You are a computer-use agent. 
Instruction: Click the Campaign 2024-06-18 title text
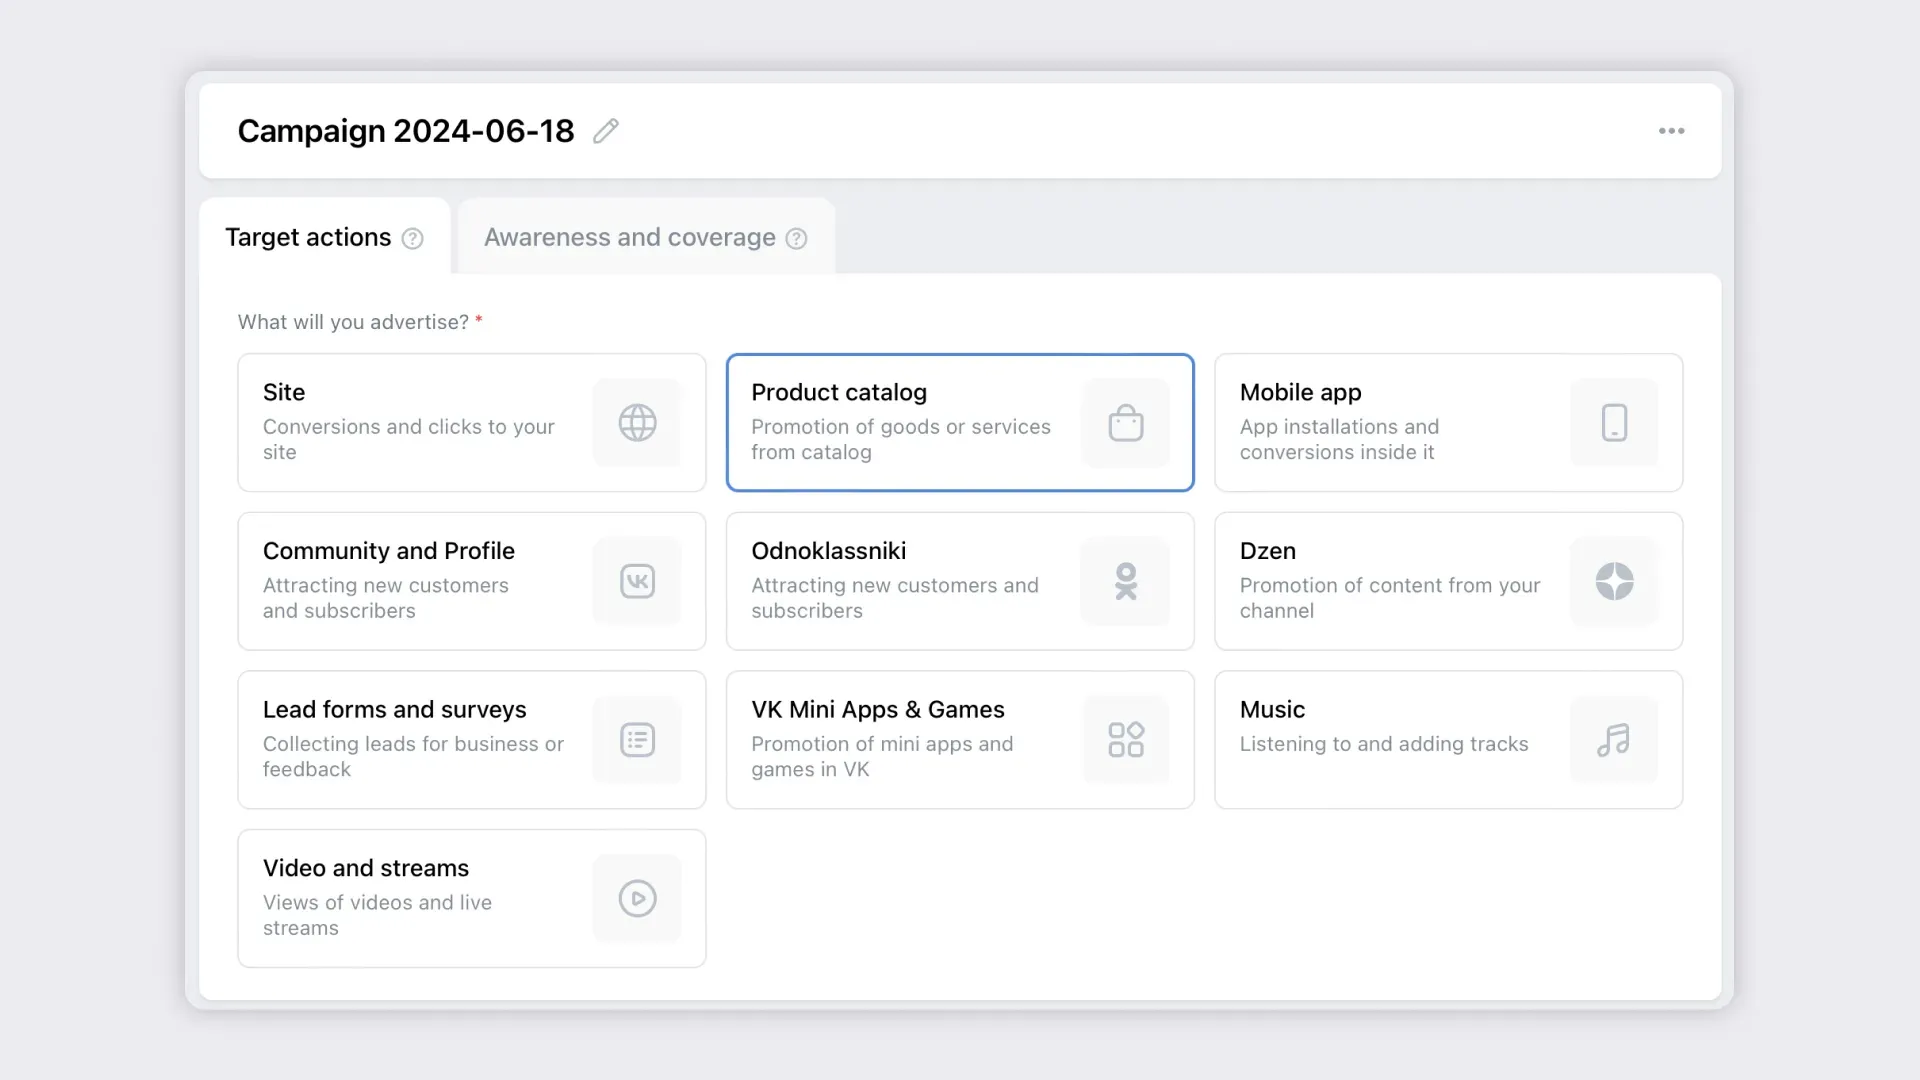pos(405,131)
